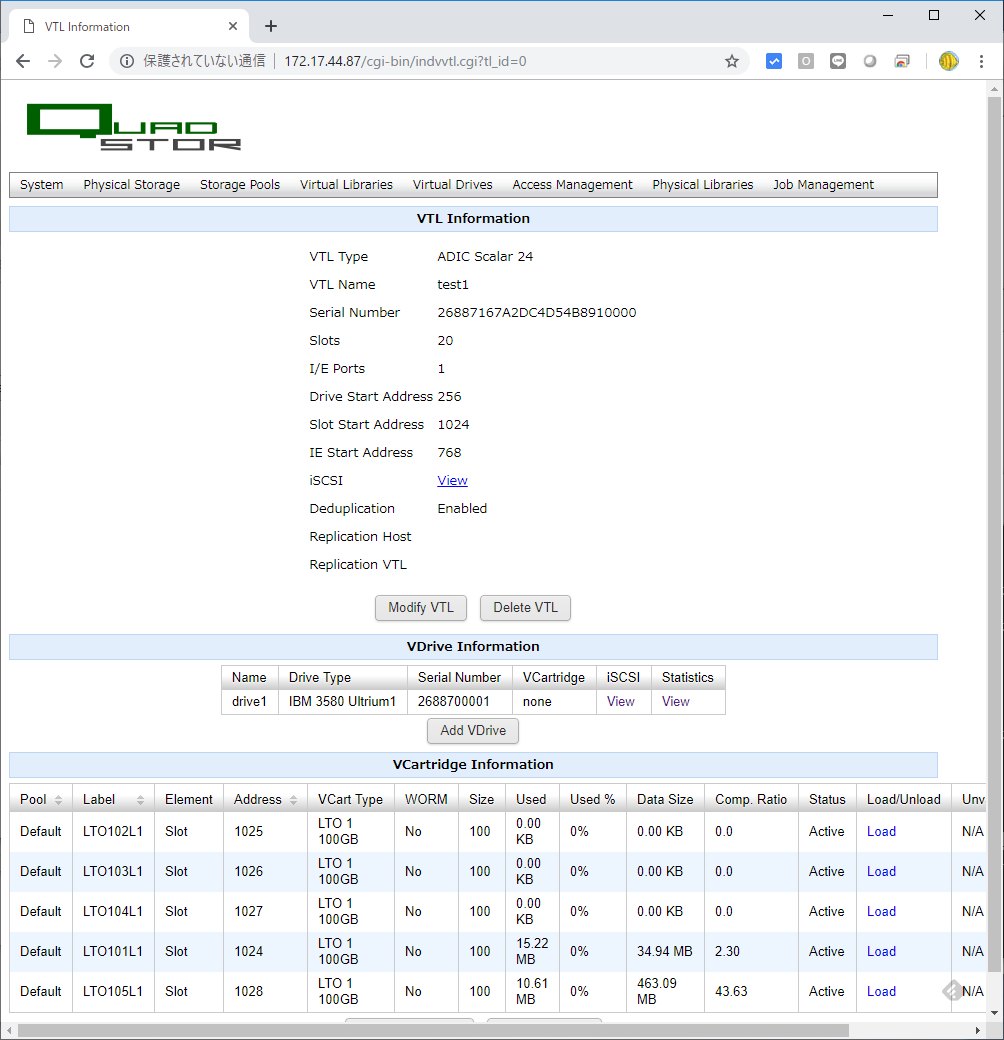Open the gray square extension icon

click(x=806, y=62)
